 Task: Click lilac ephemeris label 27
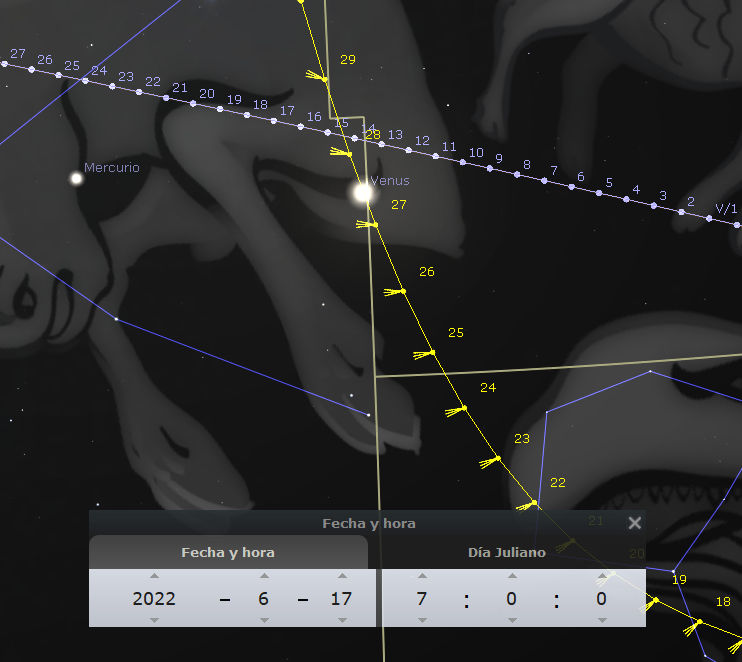point(18,53)
